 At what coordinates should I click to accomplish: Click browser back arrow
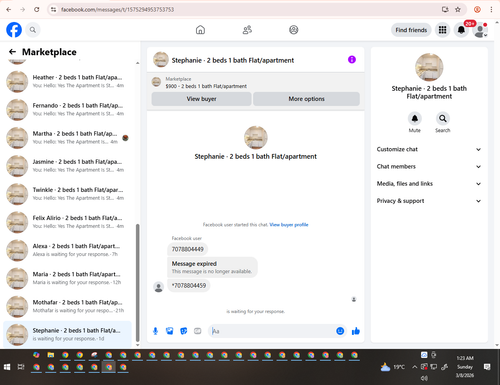(x=9, y=10)
